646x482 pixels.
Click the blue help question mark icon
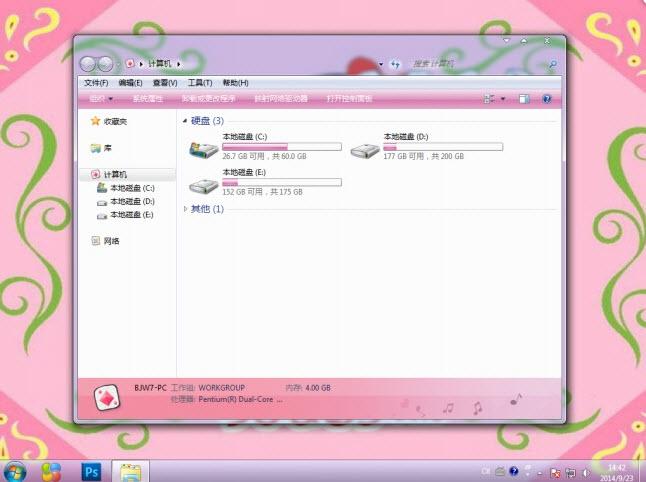click(546, 99)
